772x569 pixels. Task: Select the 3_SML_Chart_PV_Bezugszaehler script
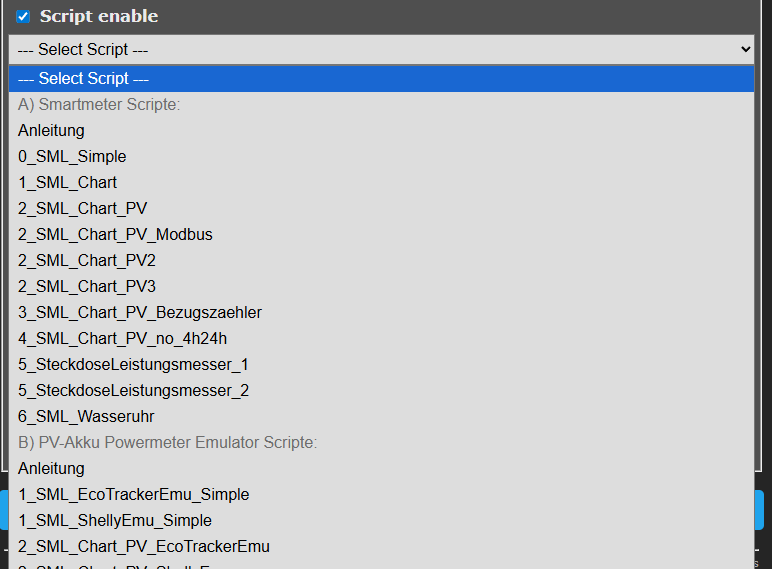pos(140,312)
